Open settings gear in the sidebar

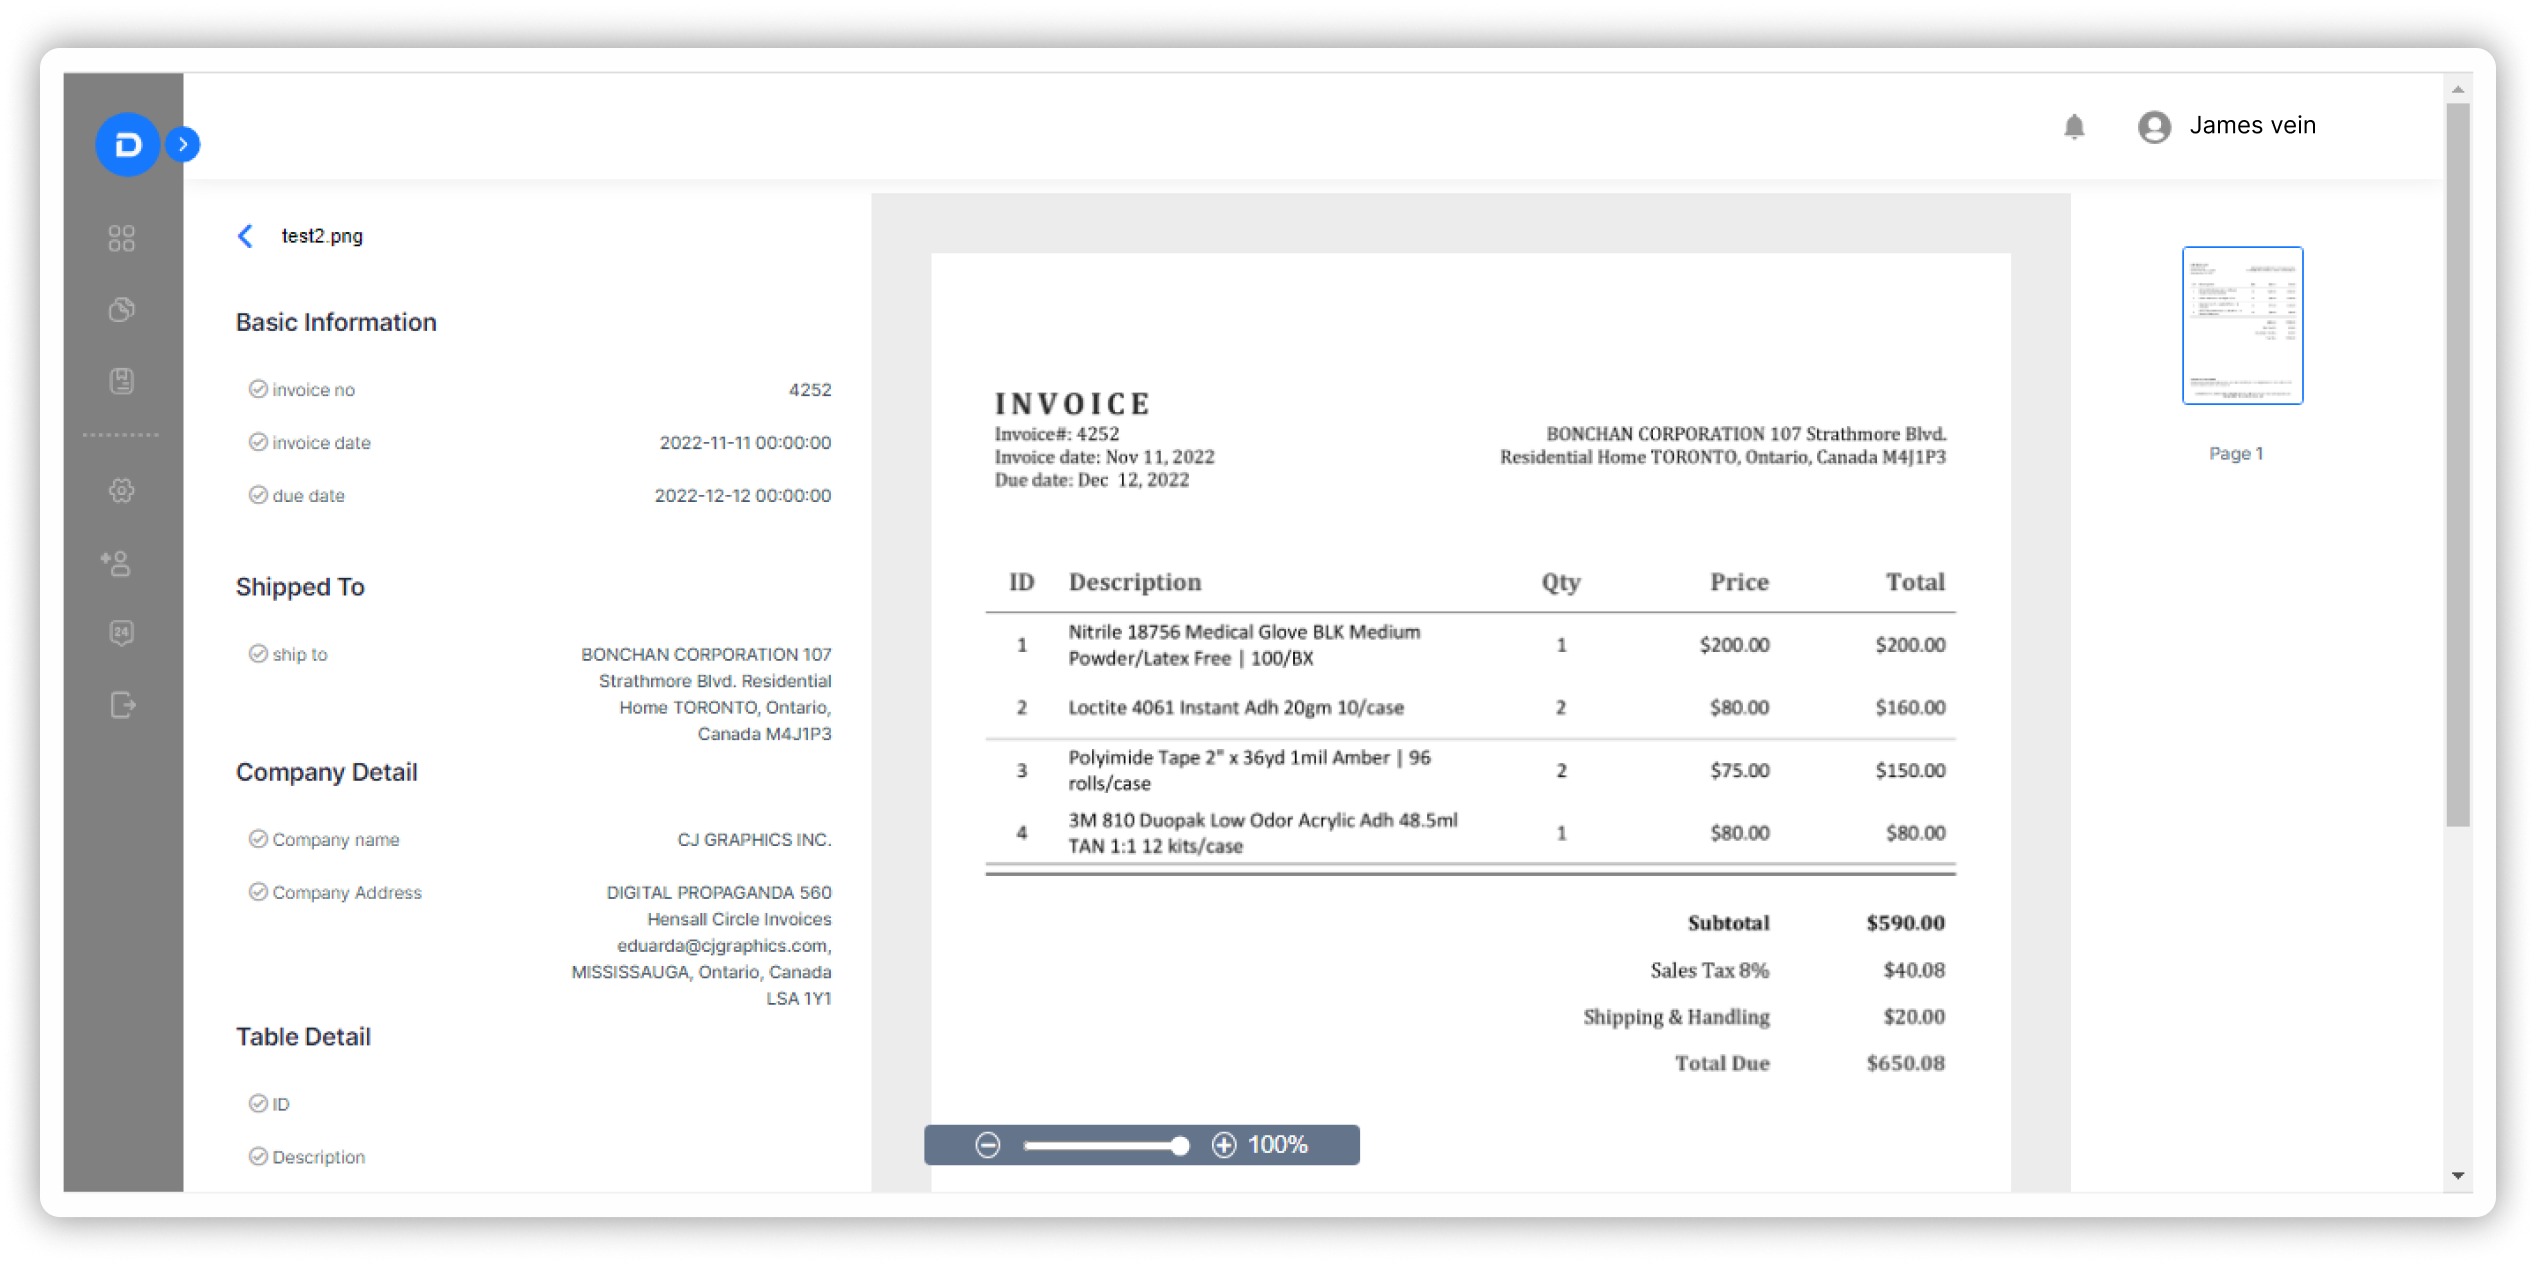point(121,491)
